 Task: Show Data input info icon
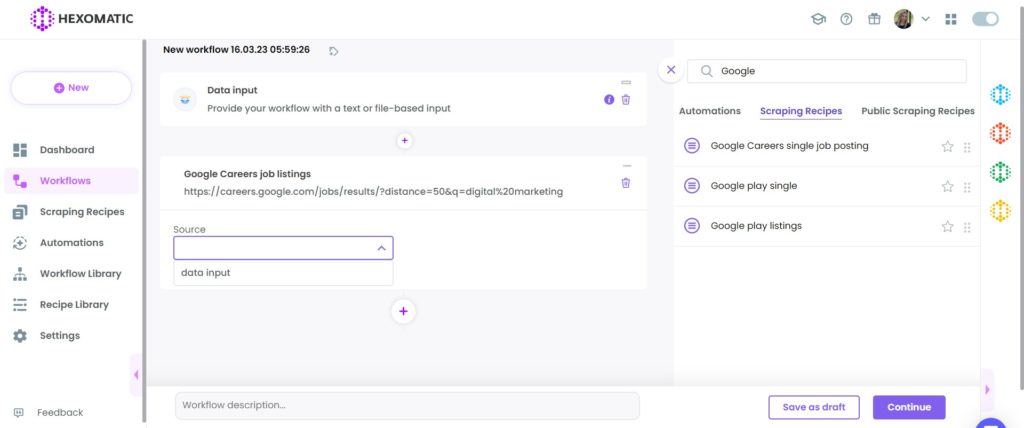pyautogui.click(x=609, y=99)
